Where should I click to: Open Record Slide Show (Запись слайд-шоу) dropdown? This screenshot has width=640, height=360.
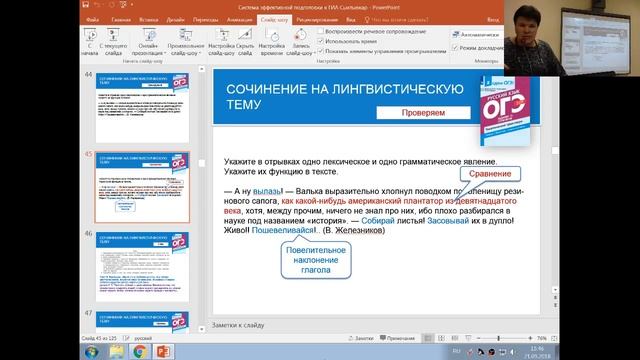(300, 42)
